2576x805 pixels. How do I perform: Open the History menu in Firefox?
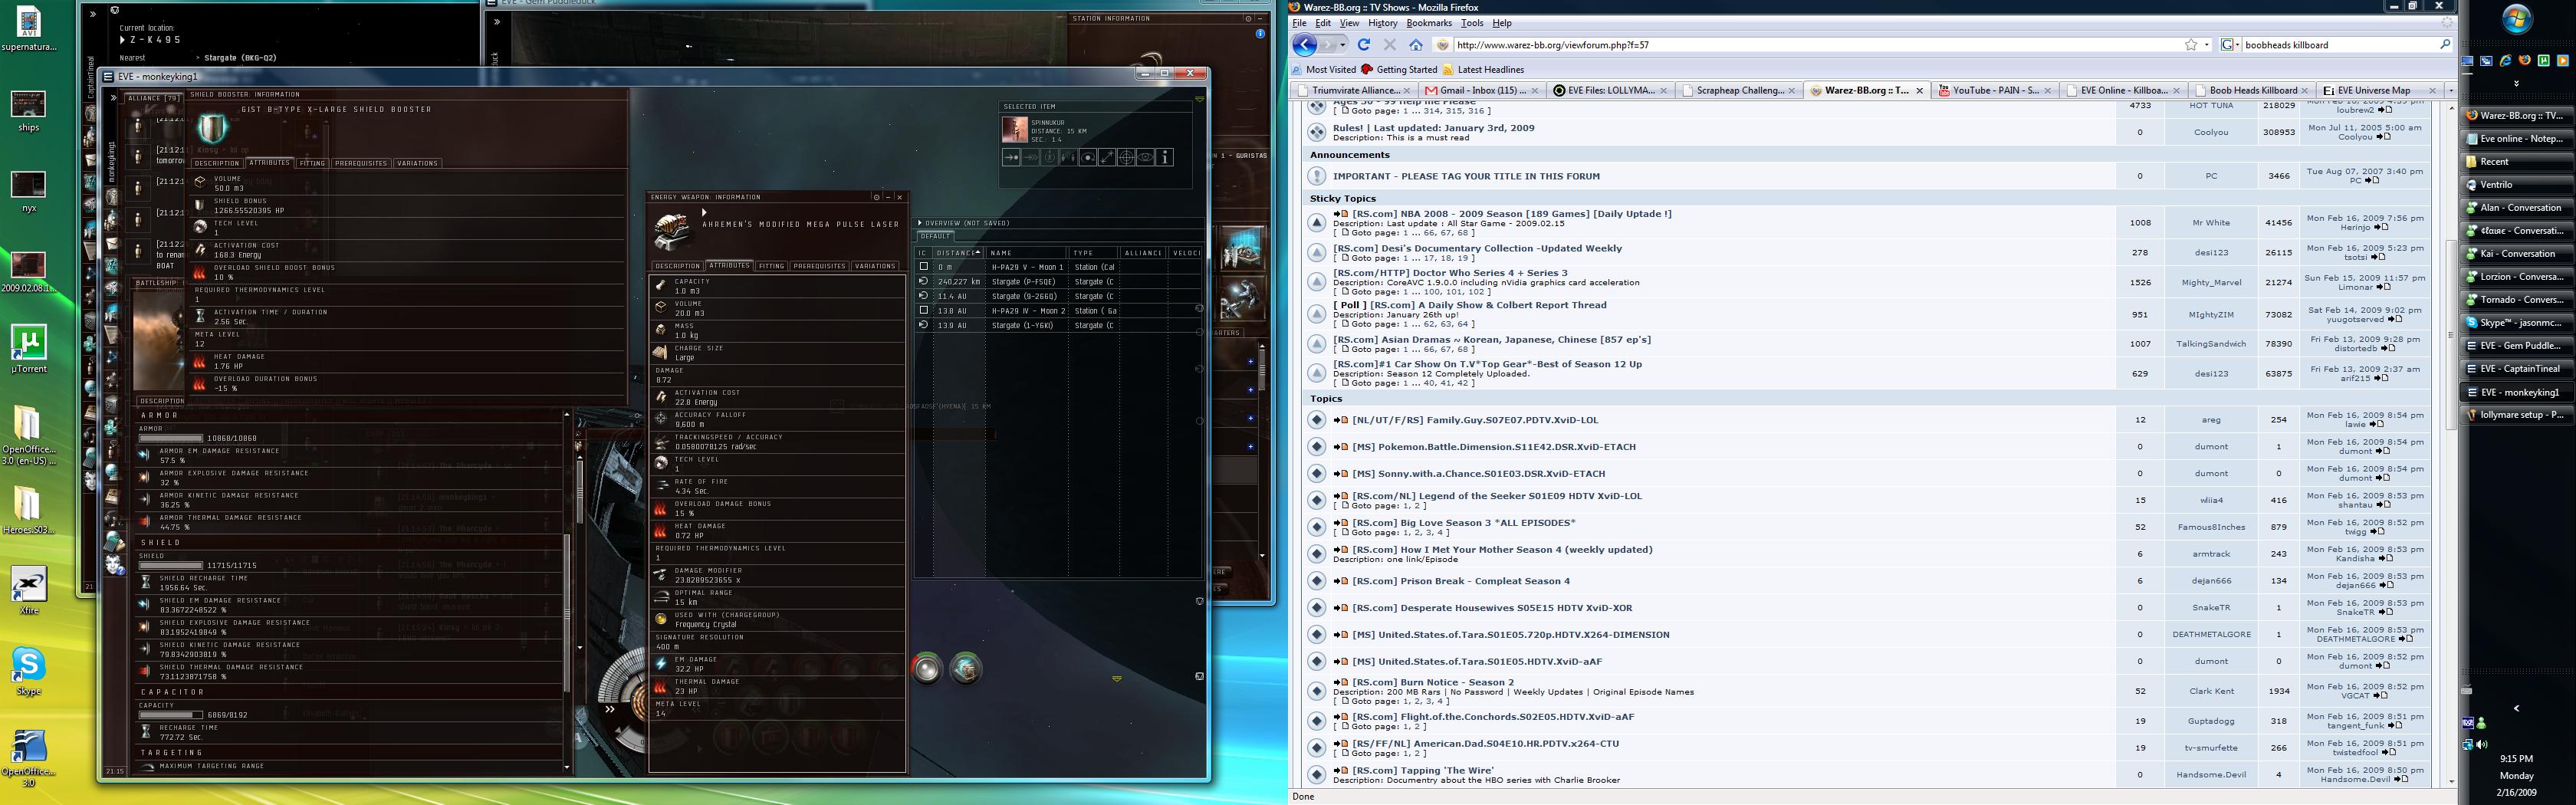pyautogui.click(x=1382, y=23)
